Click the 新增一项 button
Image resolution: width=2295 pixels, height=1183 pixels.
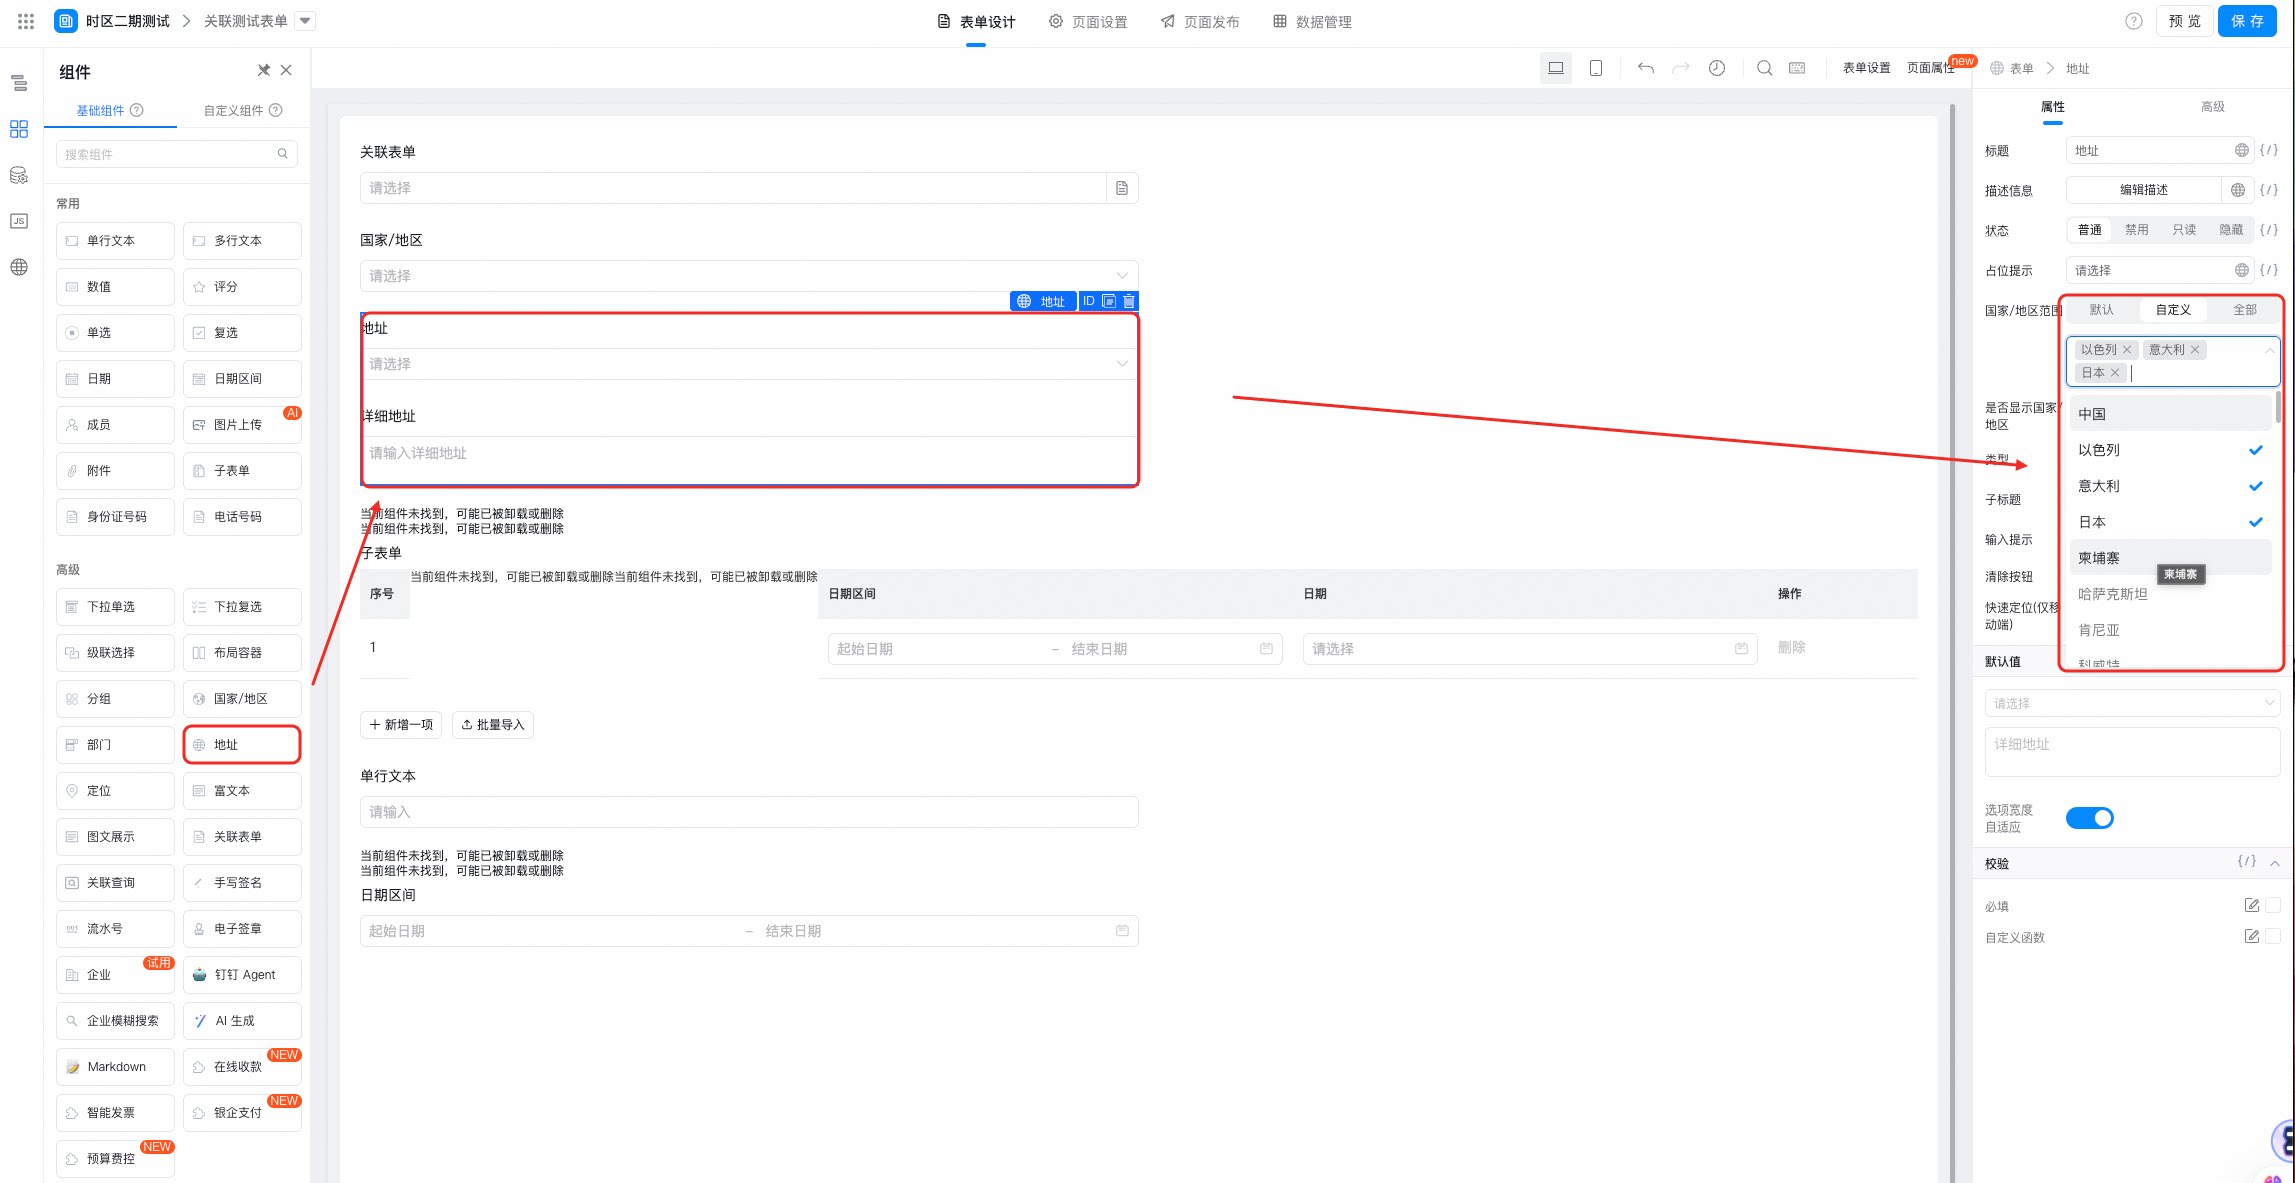(x=401, y=725)
